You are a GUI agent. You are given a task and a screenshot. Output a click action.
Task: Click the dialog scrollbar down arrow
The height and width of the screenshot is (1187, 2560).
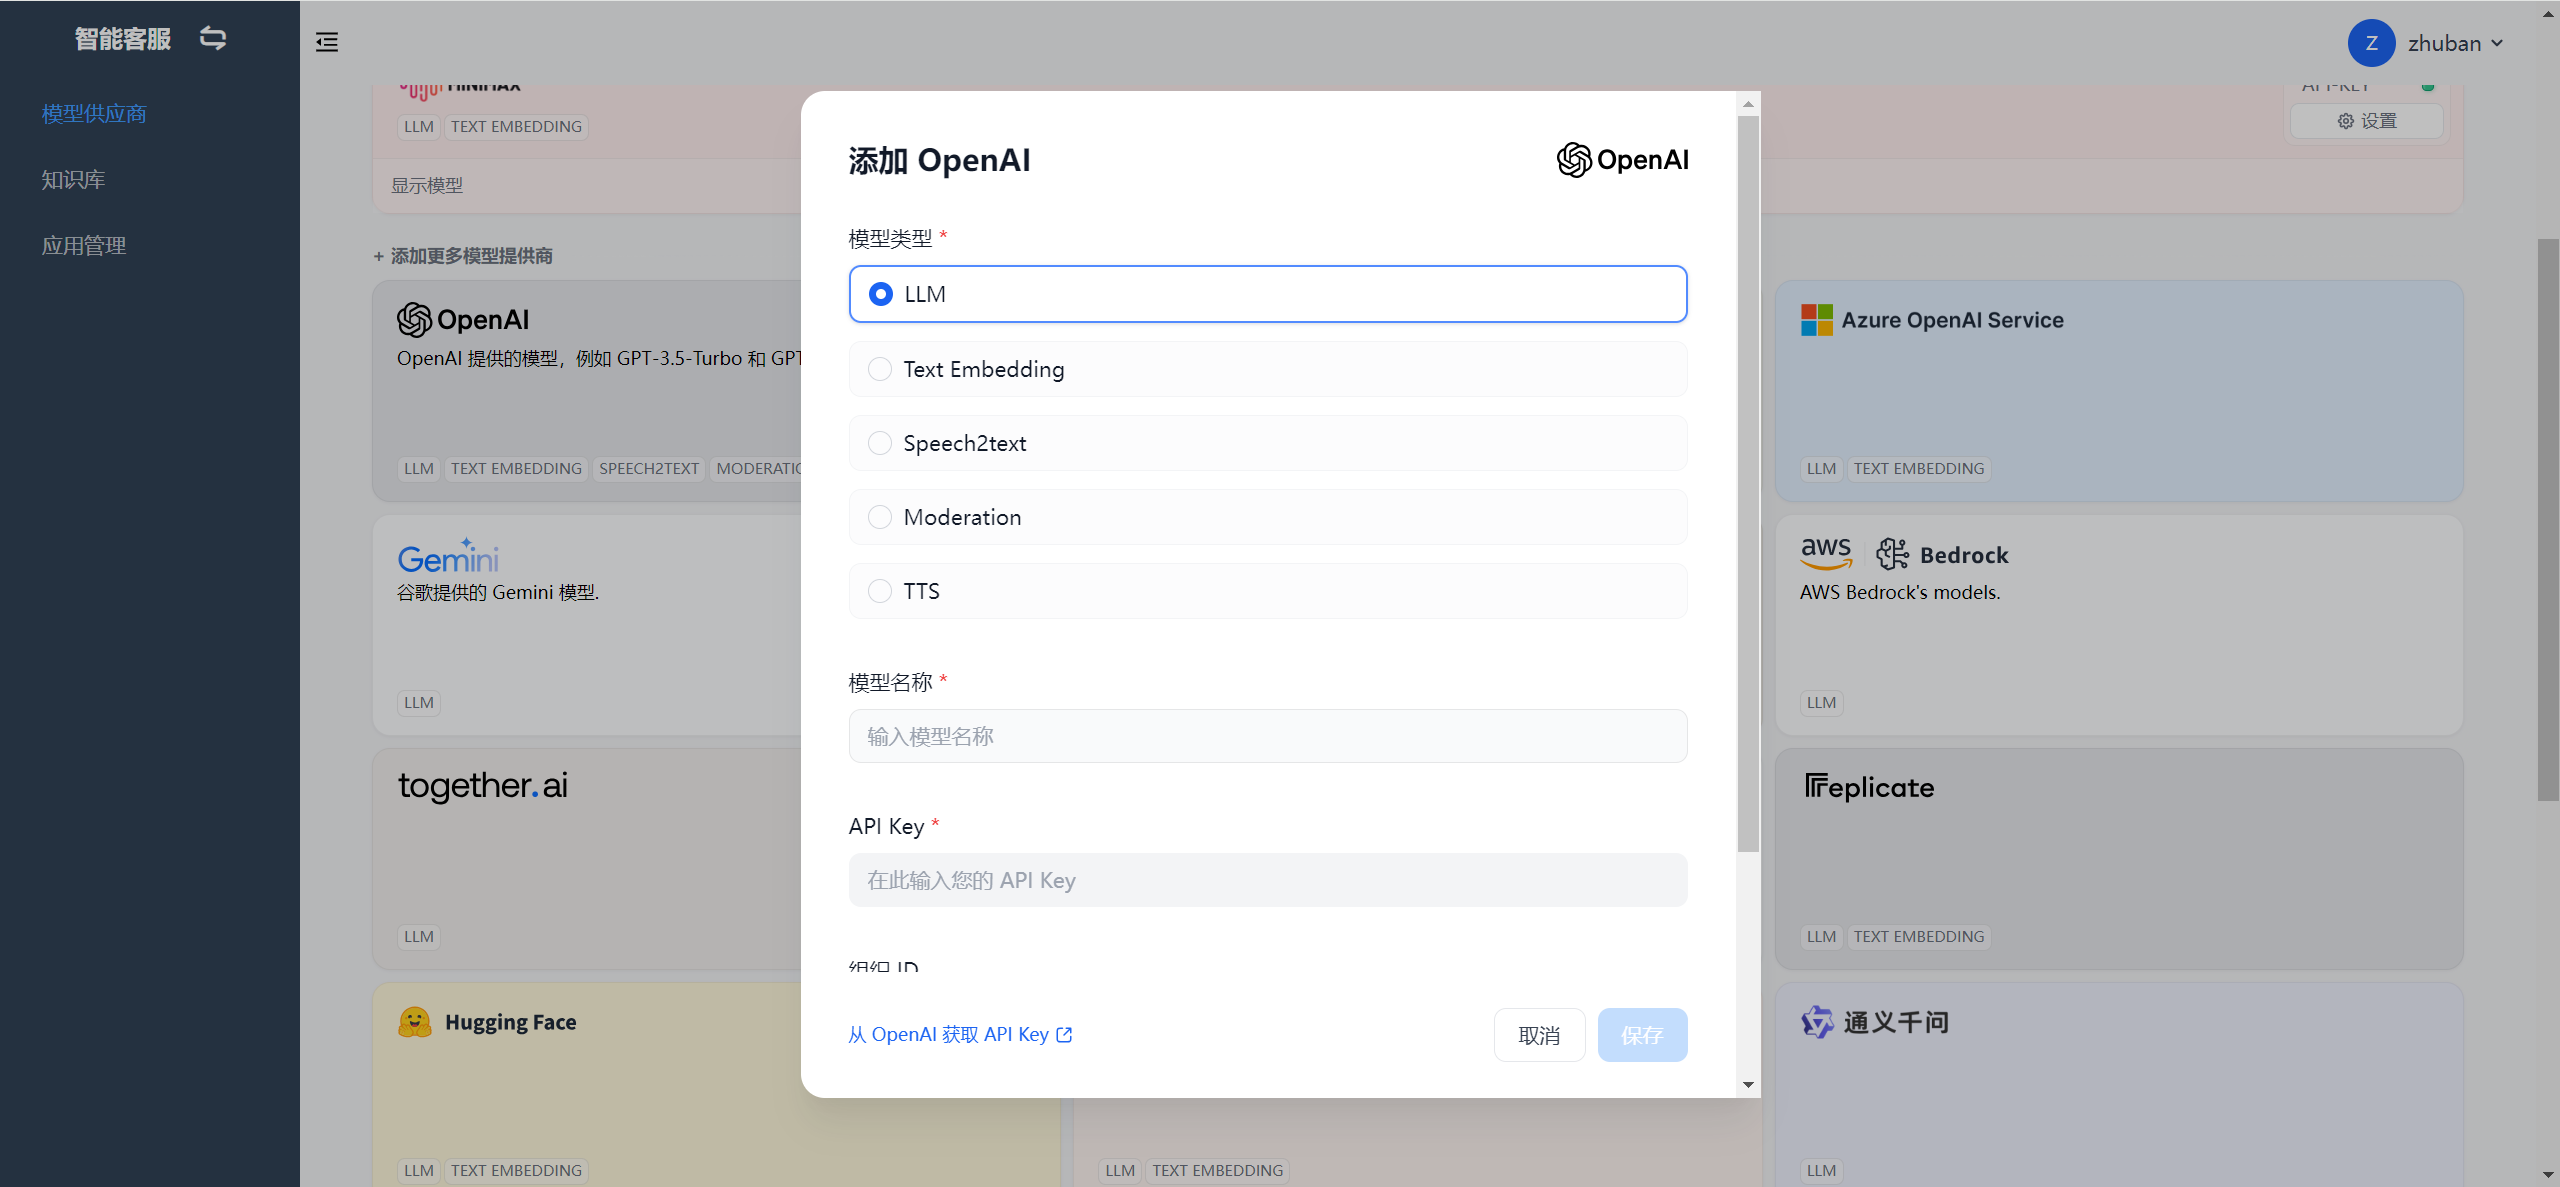point(1748,1085)
